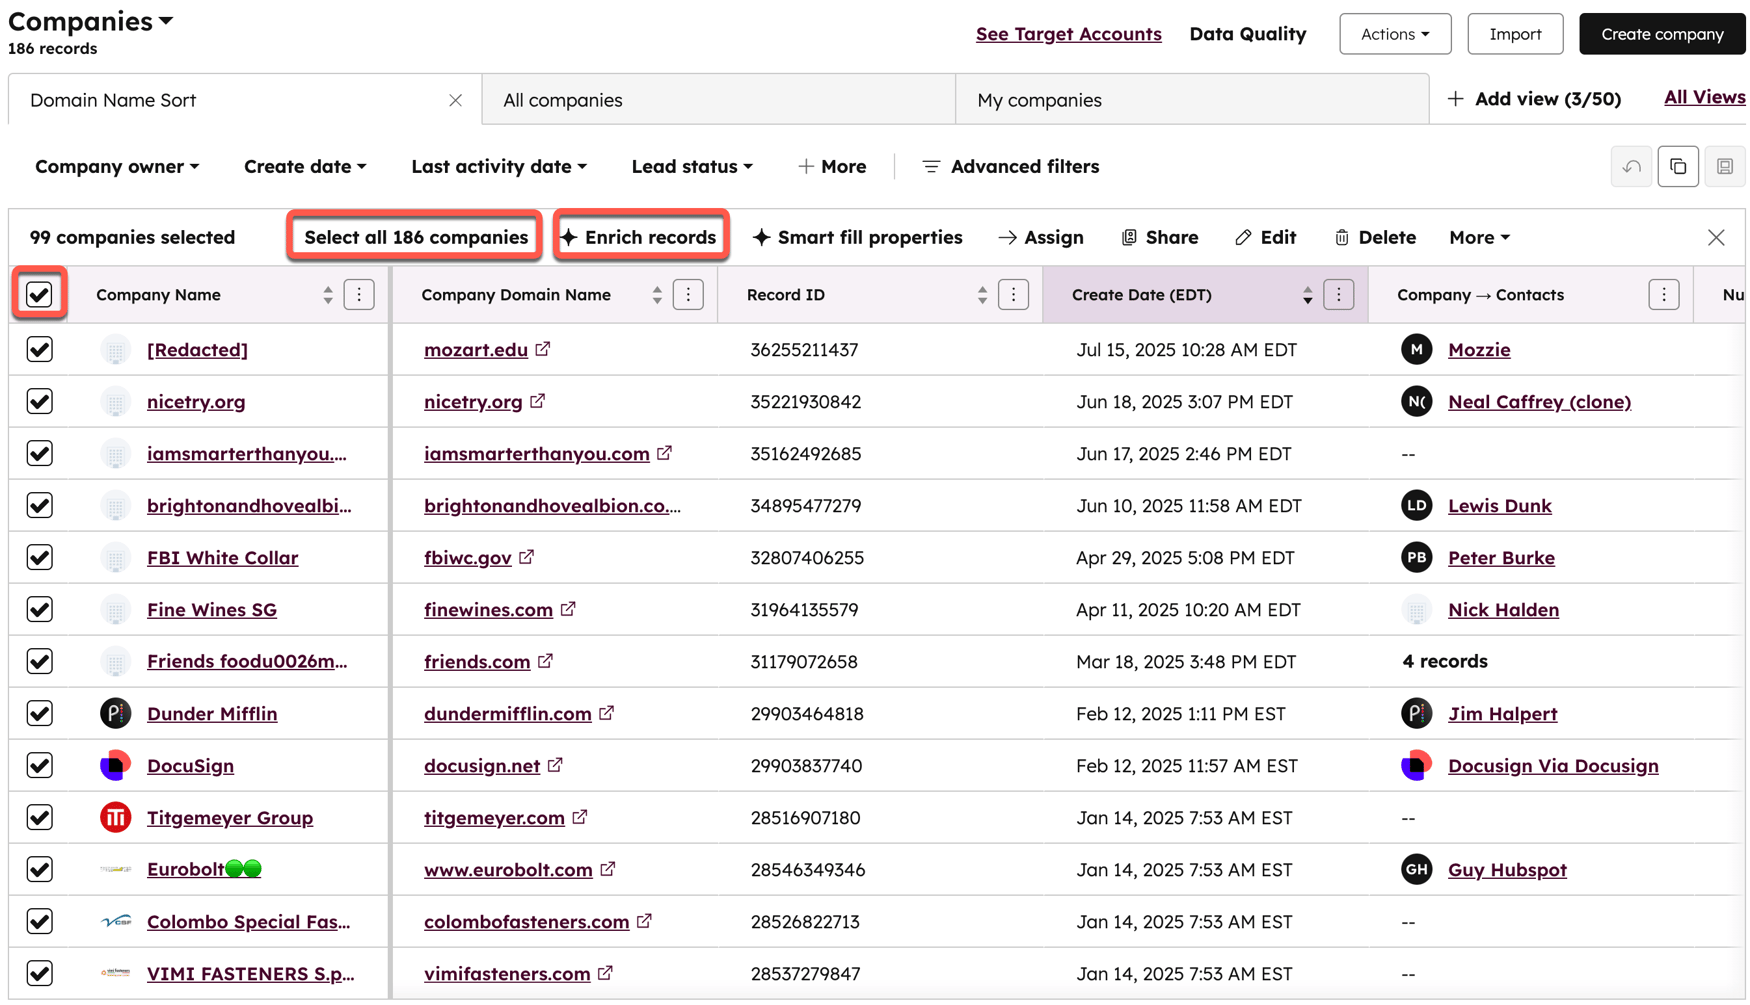Uncheck the DocuSign row checkbox
Image resolution: width=1750 pixels, height=1005 pixels.
(39, 765)
